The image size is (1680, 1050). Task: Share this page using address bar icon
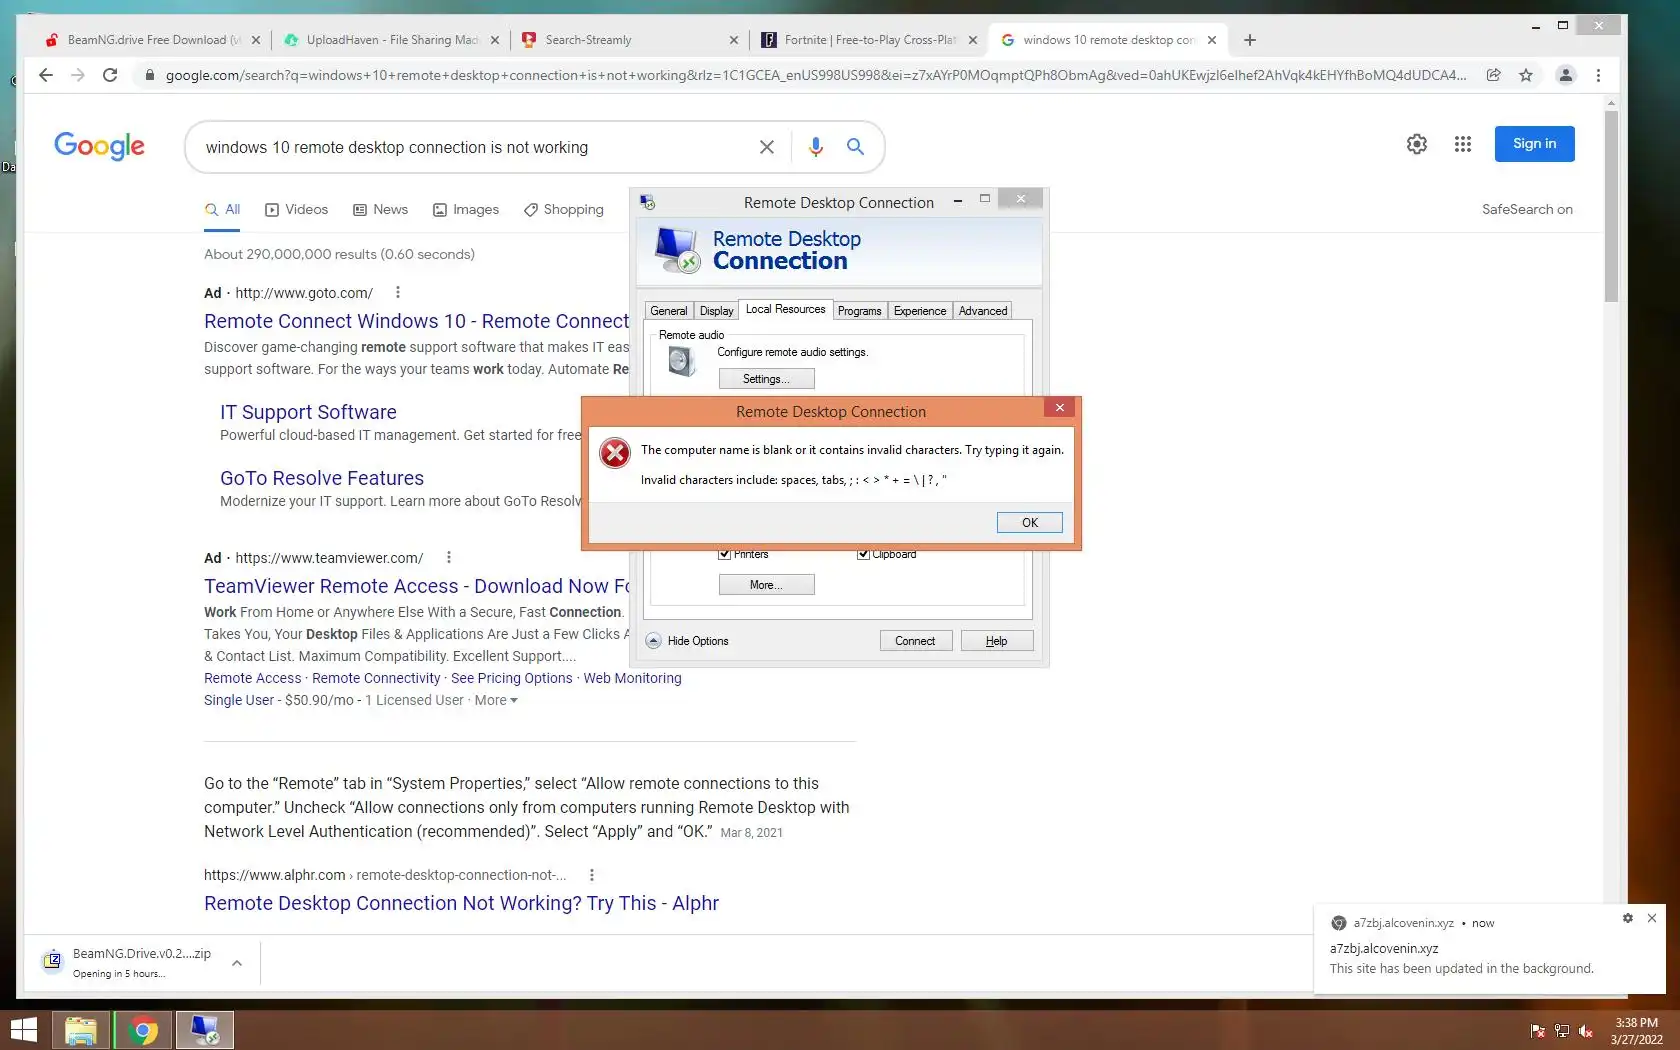(x=1493, y=75)
